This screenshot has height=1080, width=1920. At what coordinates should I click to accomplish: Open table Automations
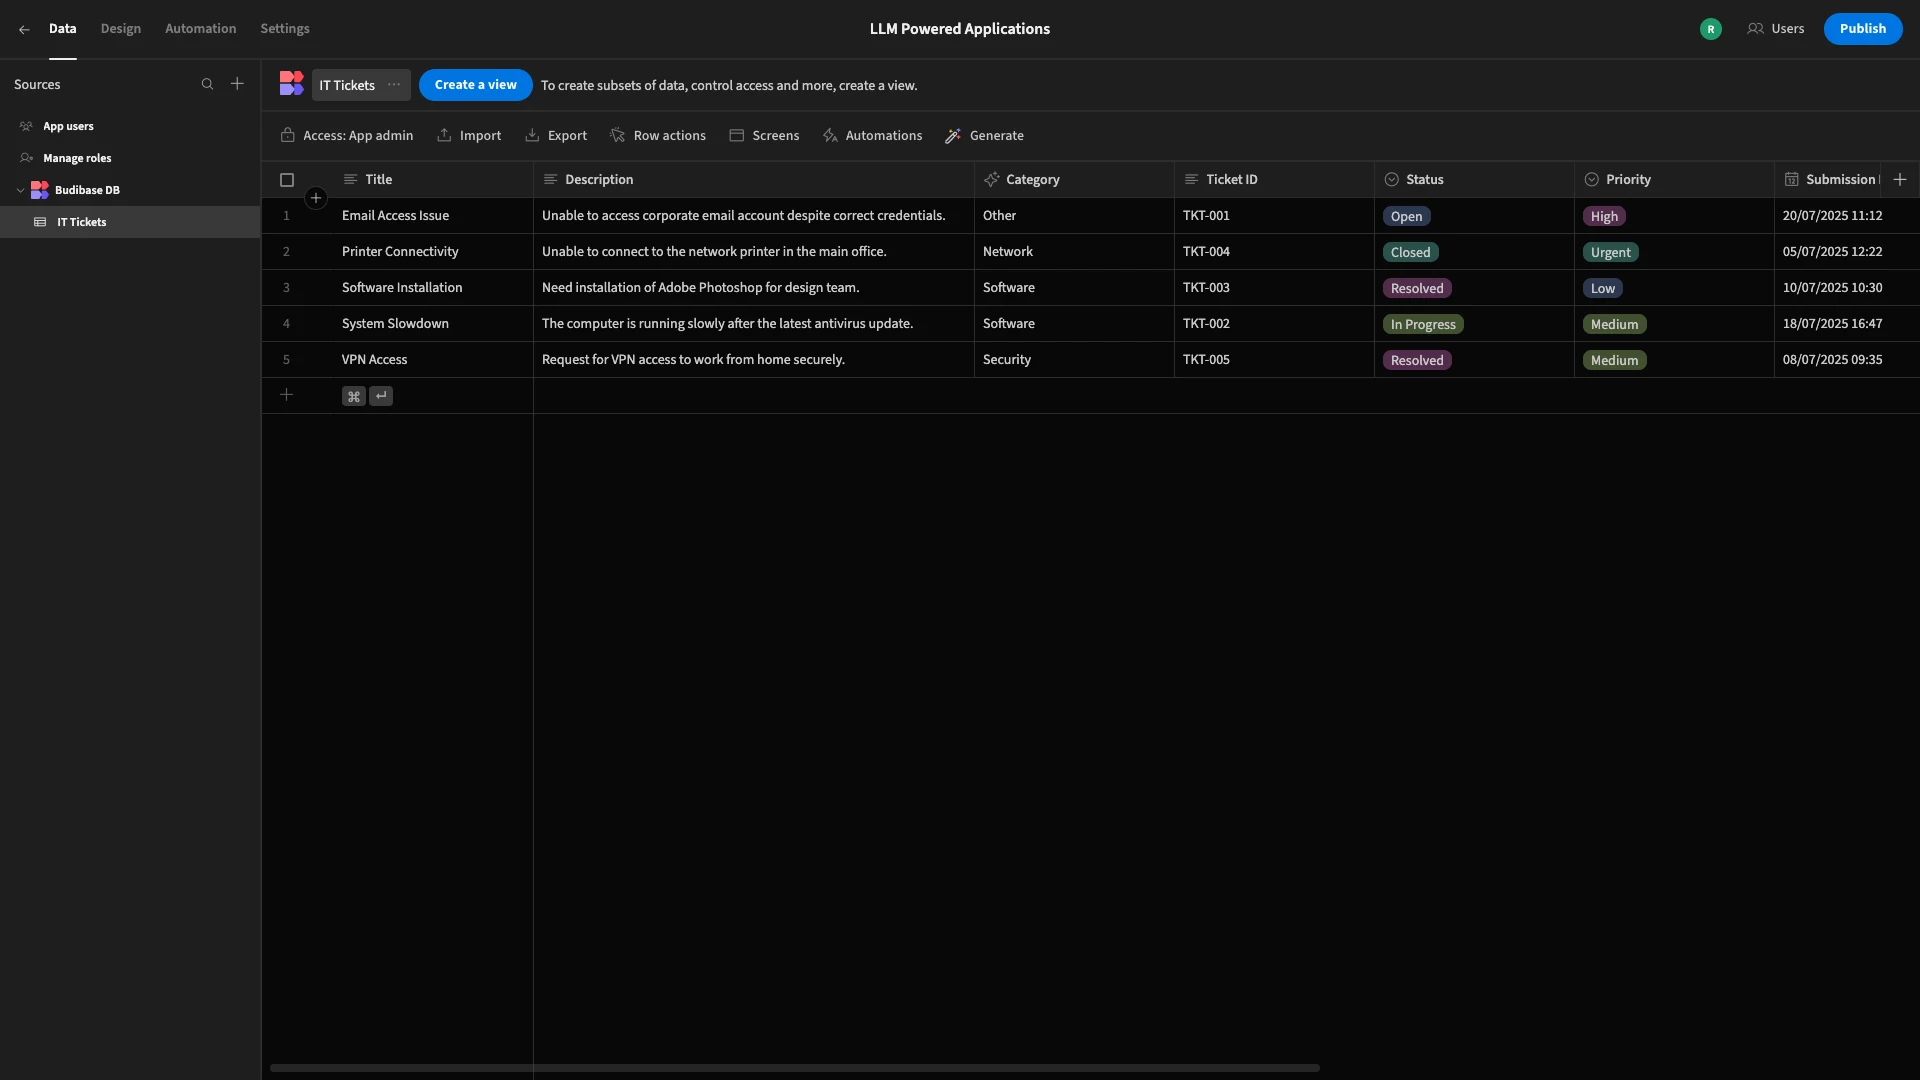pos(872,136)
